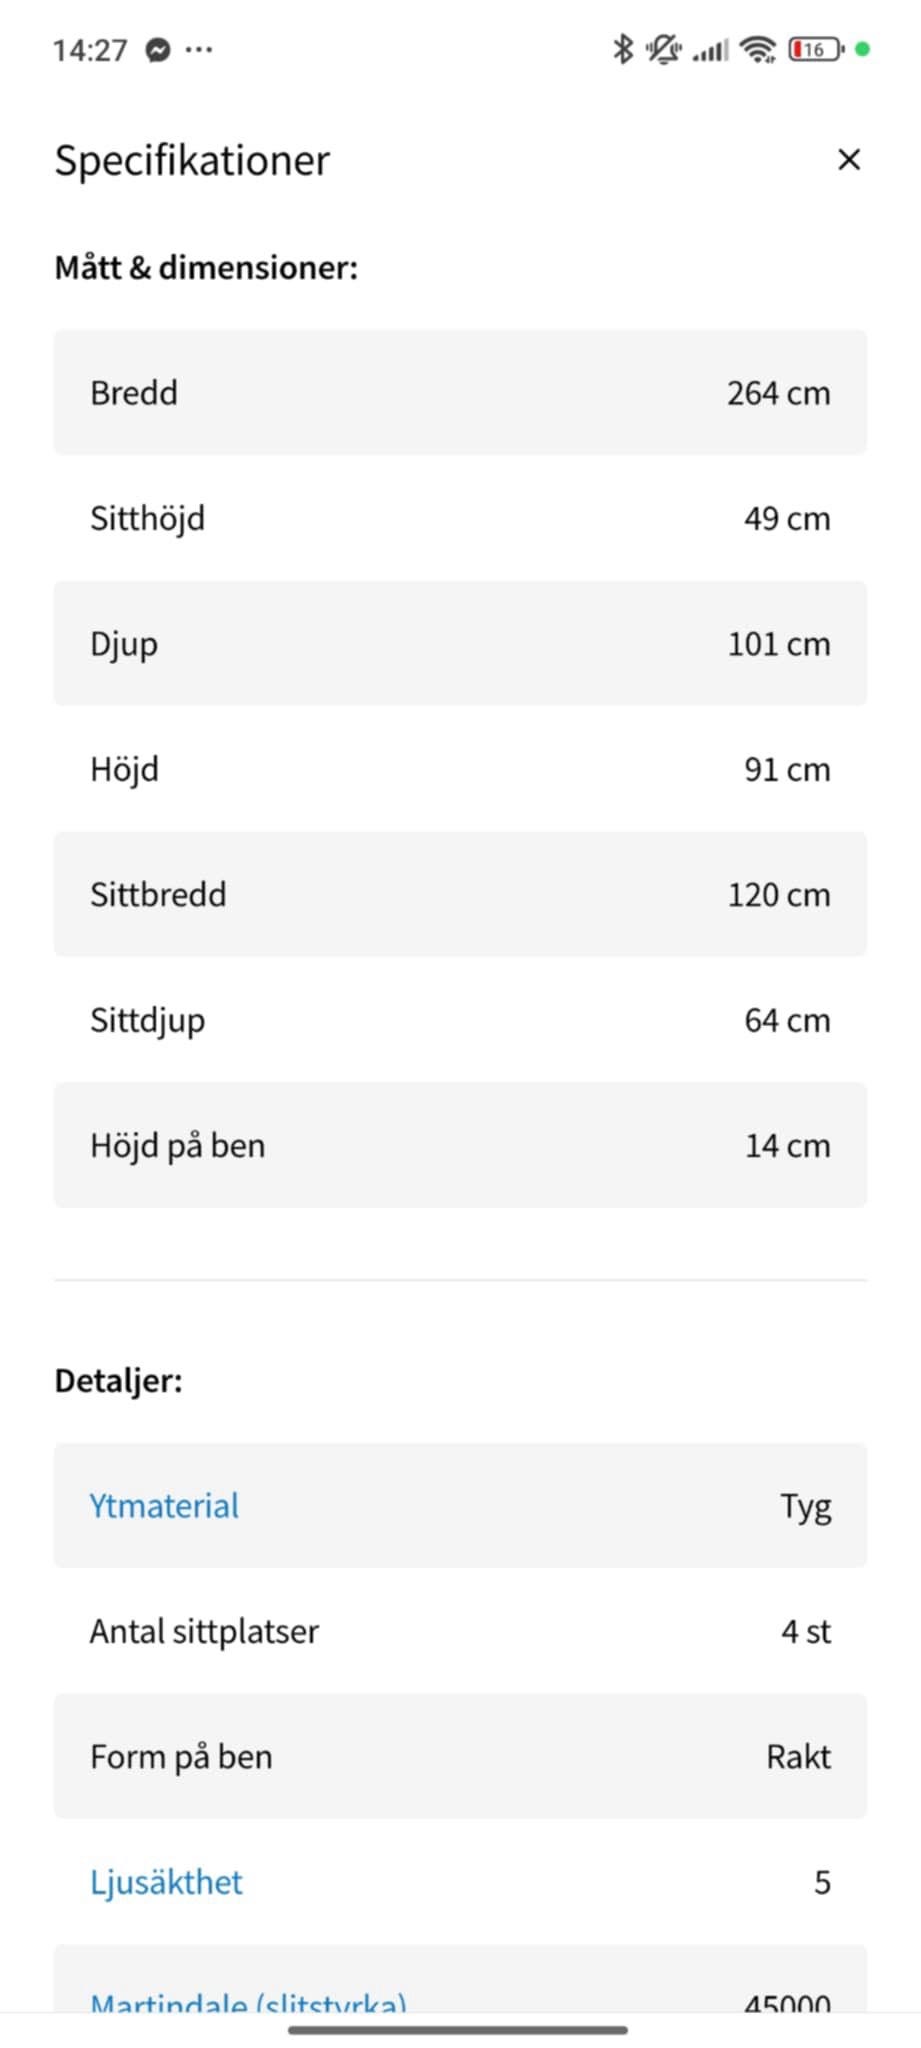Tap the Antal sittplatser row

pyautogui.click(x=460, y=1631)
